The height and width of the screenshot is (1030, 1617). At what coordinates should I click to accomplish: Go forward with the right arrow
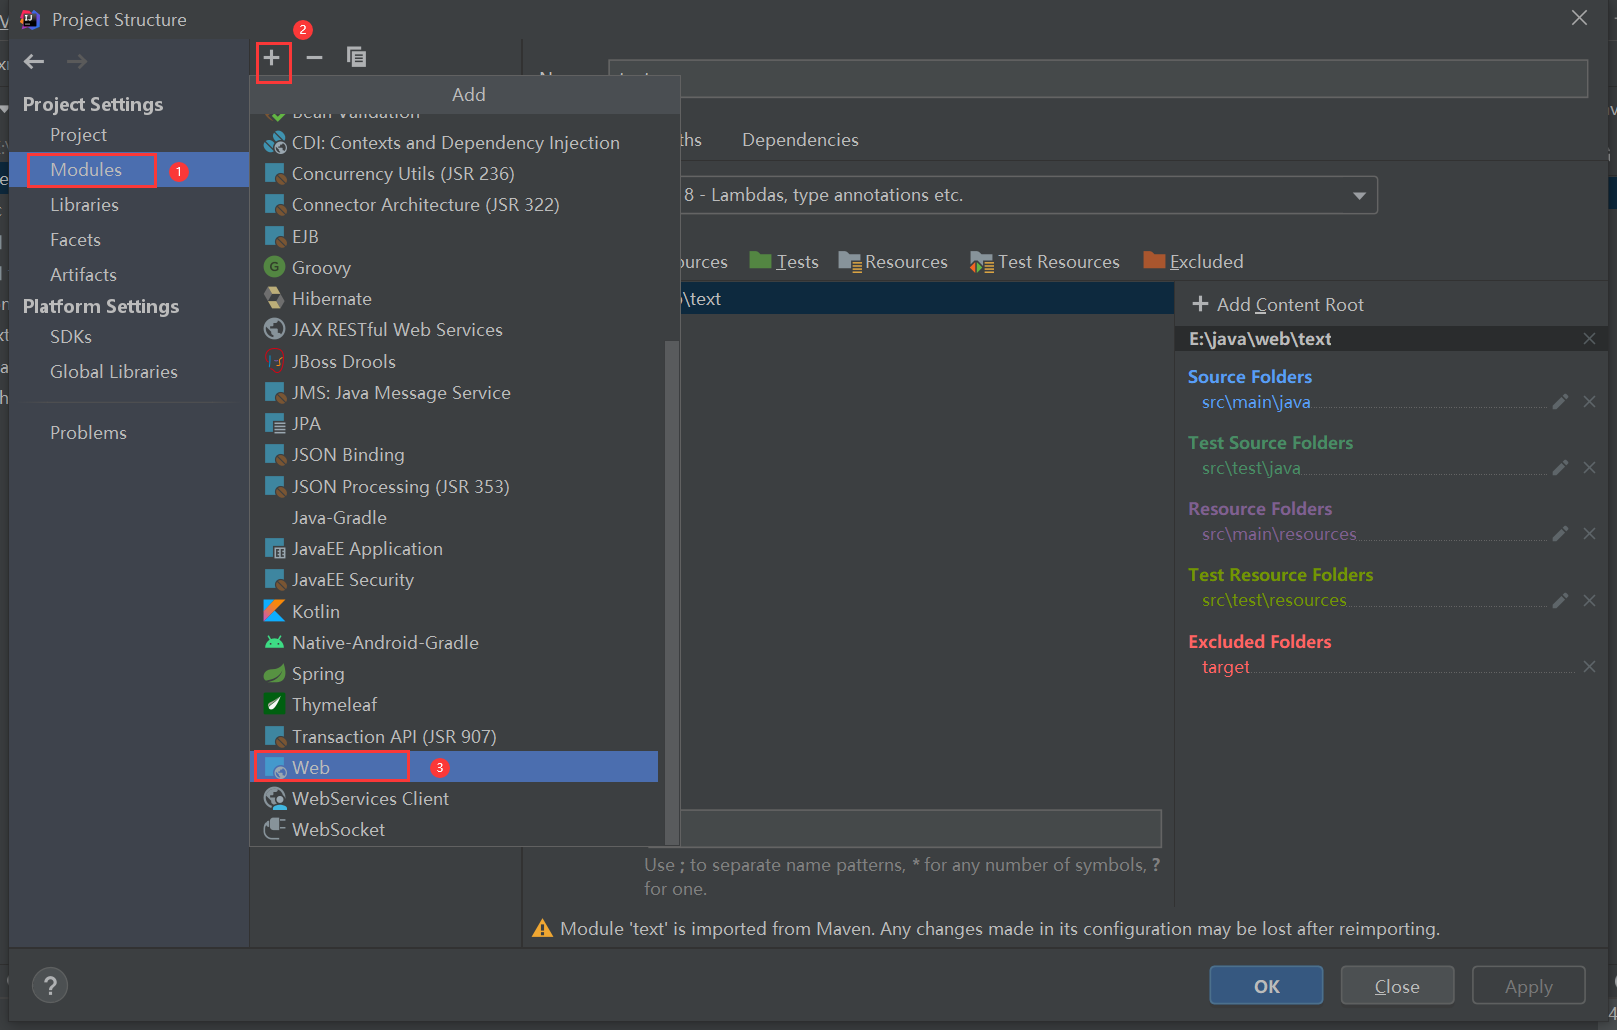coord(77,62)
